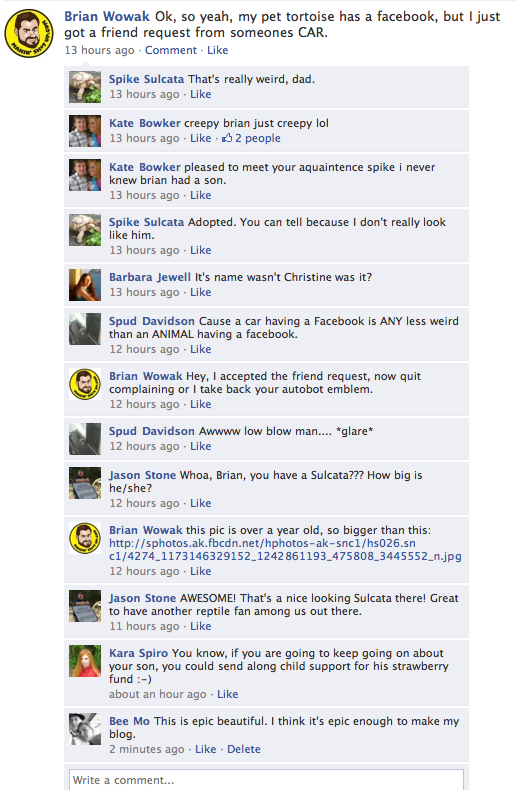Open Bee Mo's black-and-white avatar
The image size is (516, 790).
click(x=85, y=729)
